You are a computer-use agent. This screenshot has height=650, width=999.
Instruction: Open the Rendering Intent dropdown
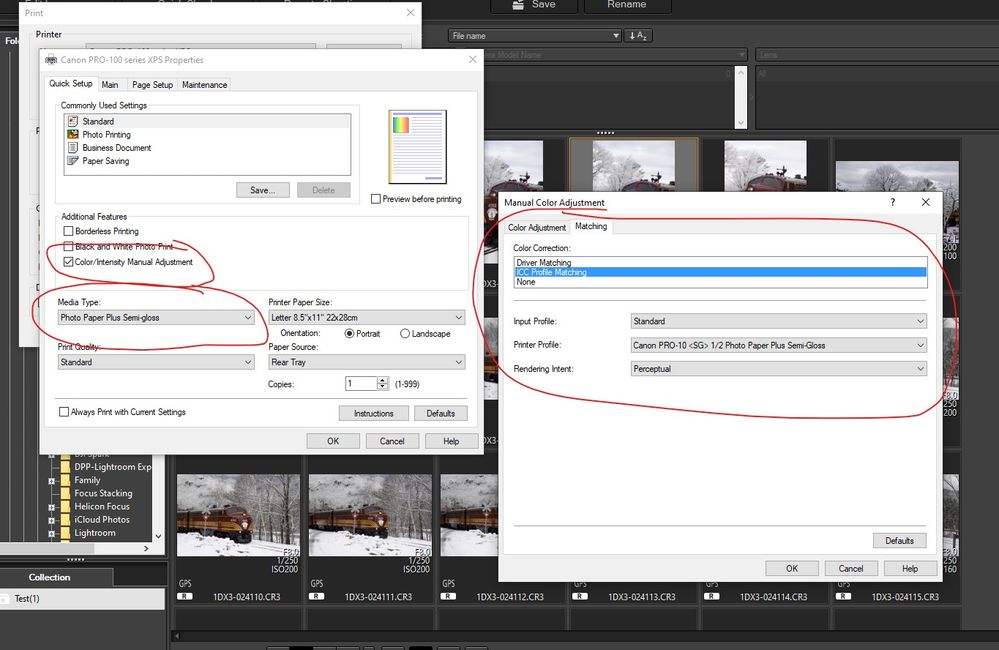click(919, 369)
